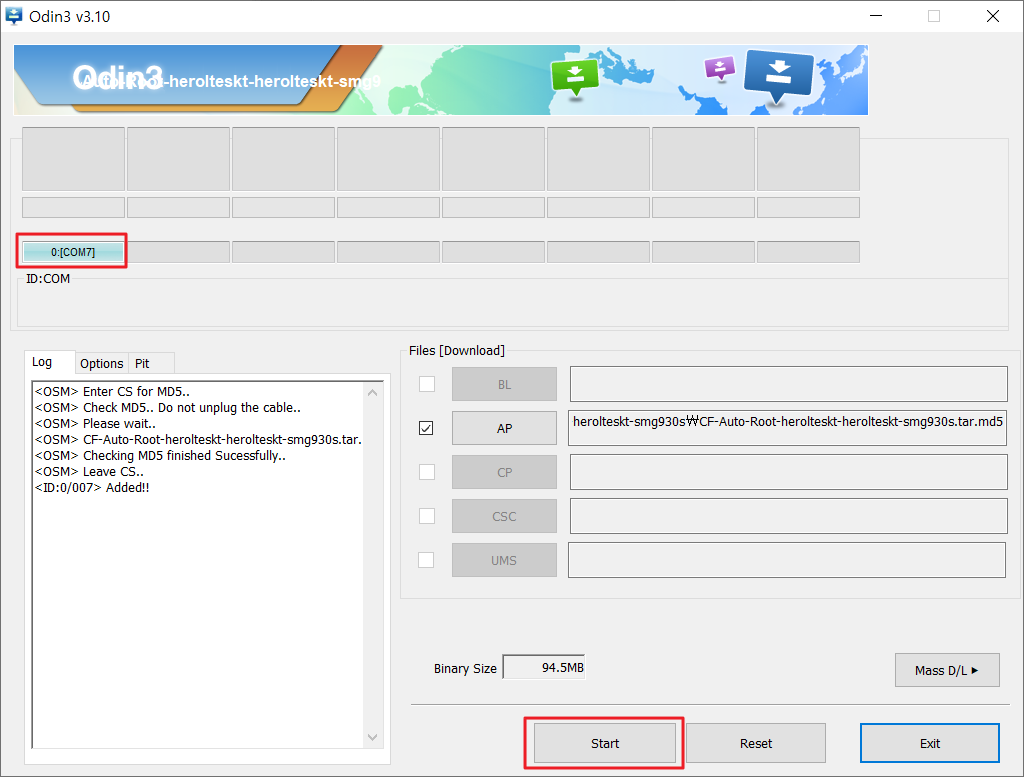1024x777 pixels.
Task: Click the large blue download icon on banner
Action: pos(779,76)
